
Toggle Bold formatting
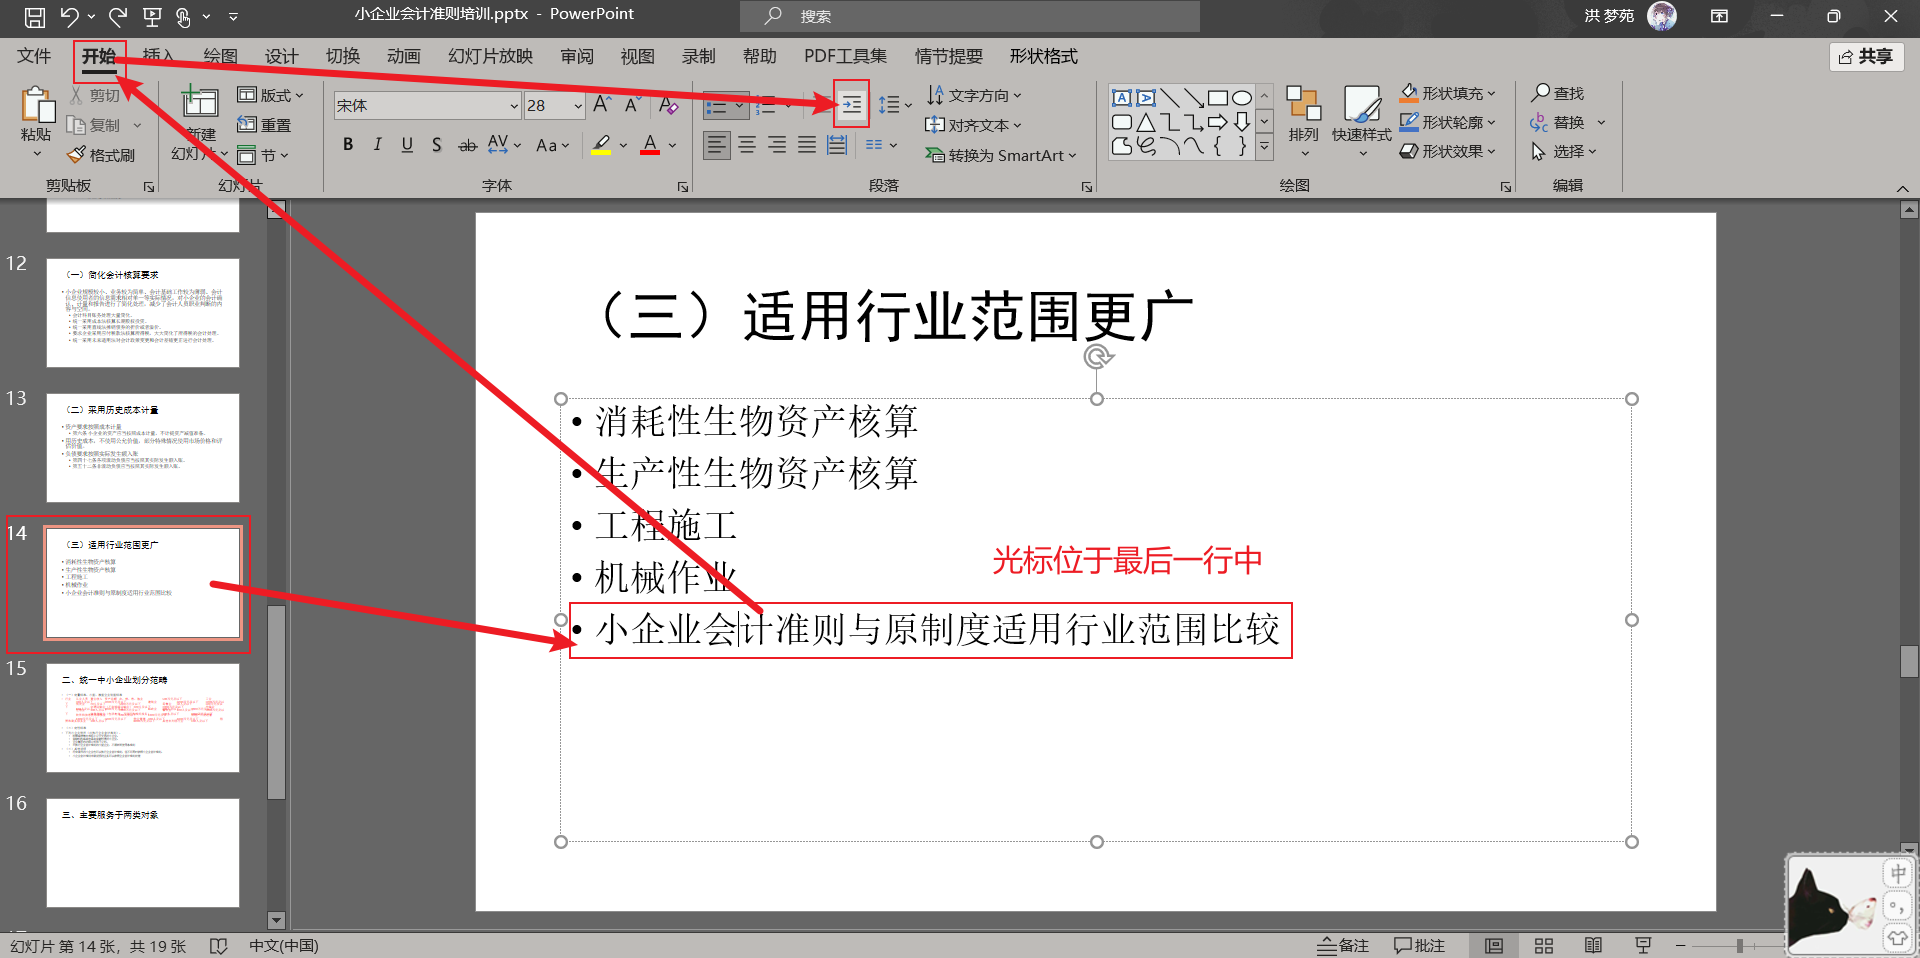(348, 145)
